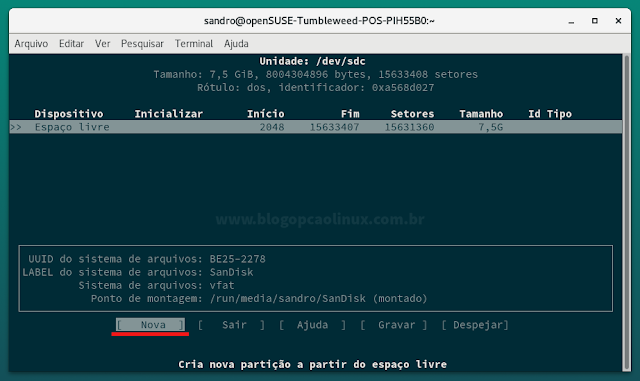Click the Unidade: /dev/sdc heading

(x=312, y=61)
